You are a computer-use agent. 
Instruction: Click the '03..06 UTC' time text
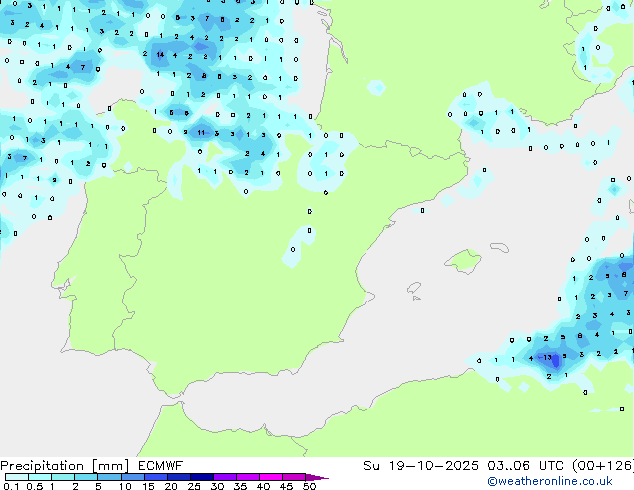525,466
